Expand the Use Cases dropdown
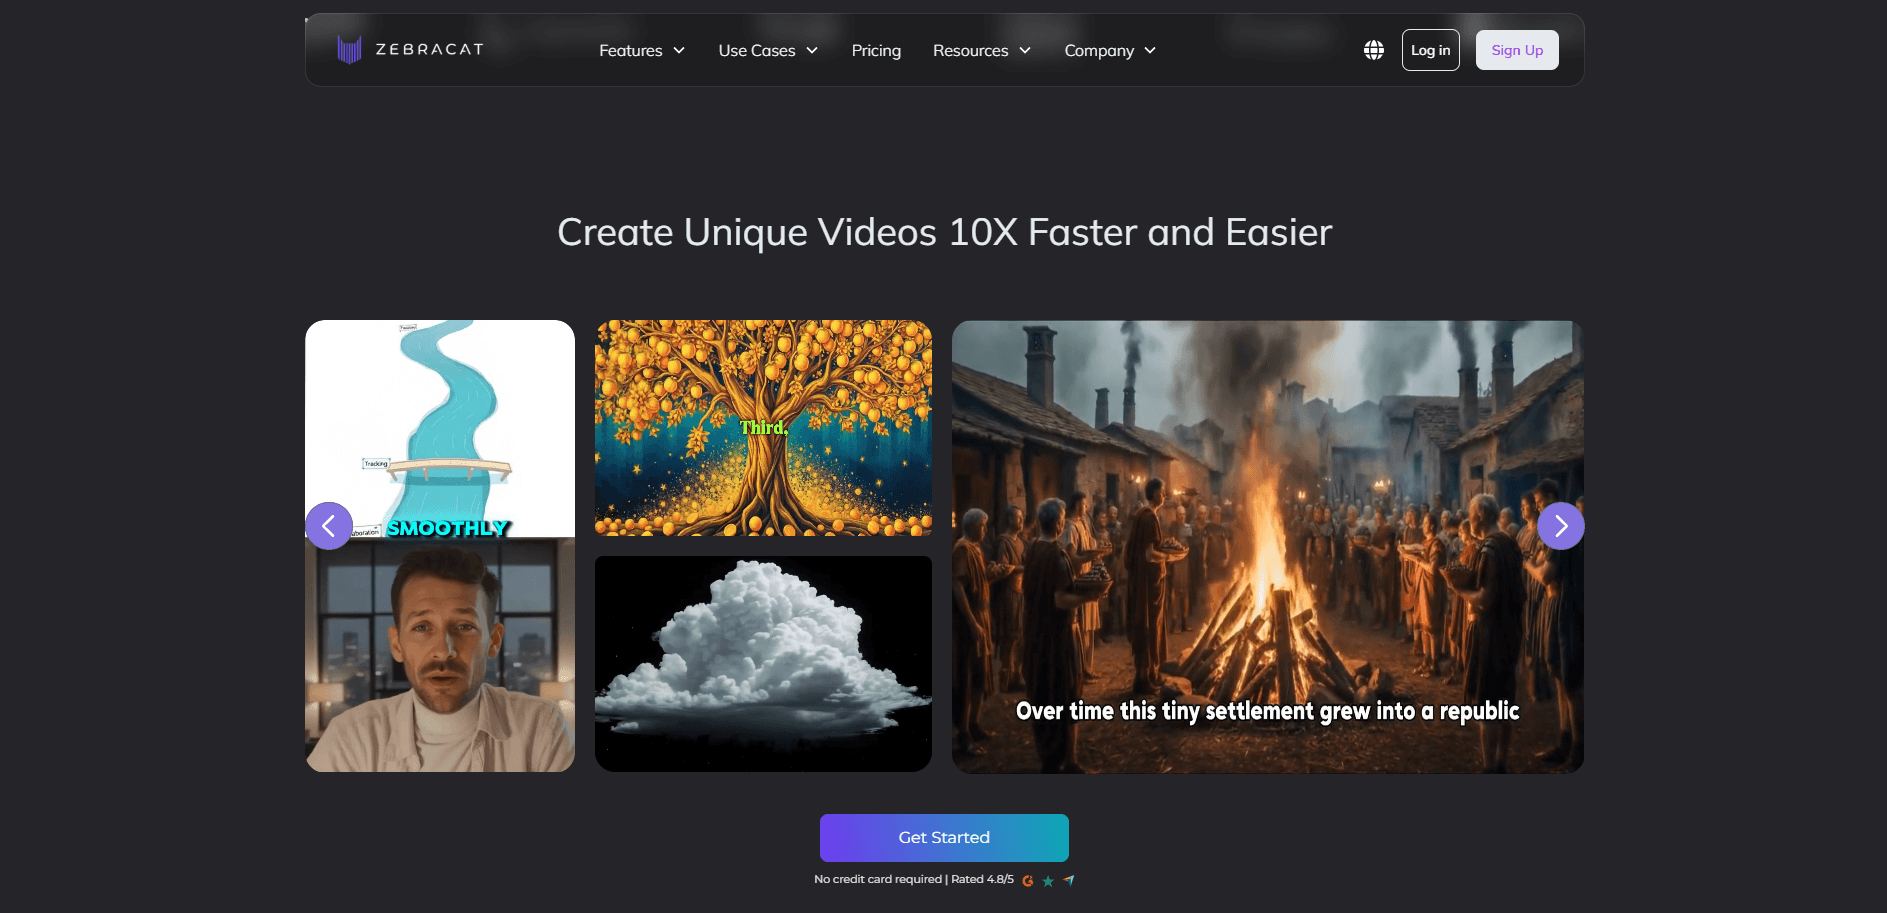The height and width of the screenshot is (913, 1887). (x=768, y=51)
